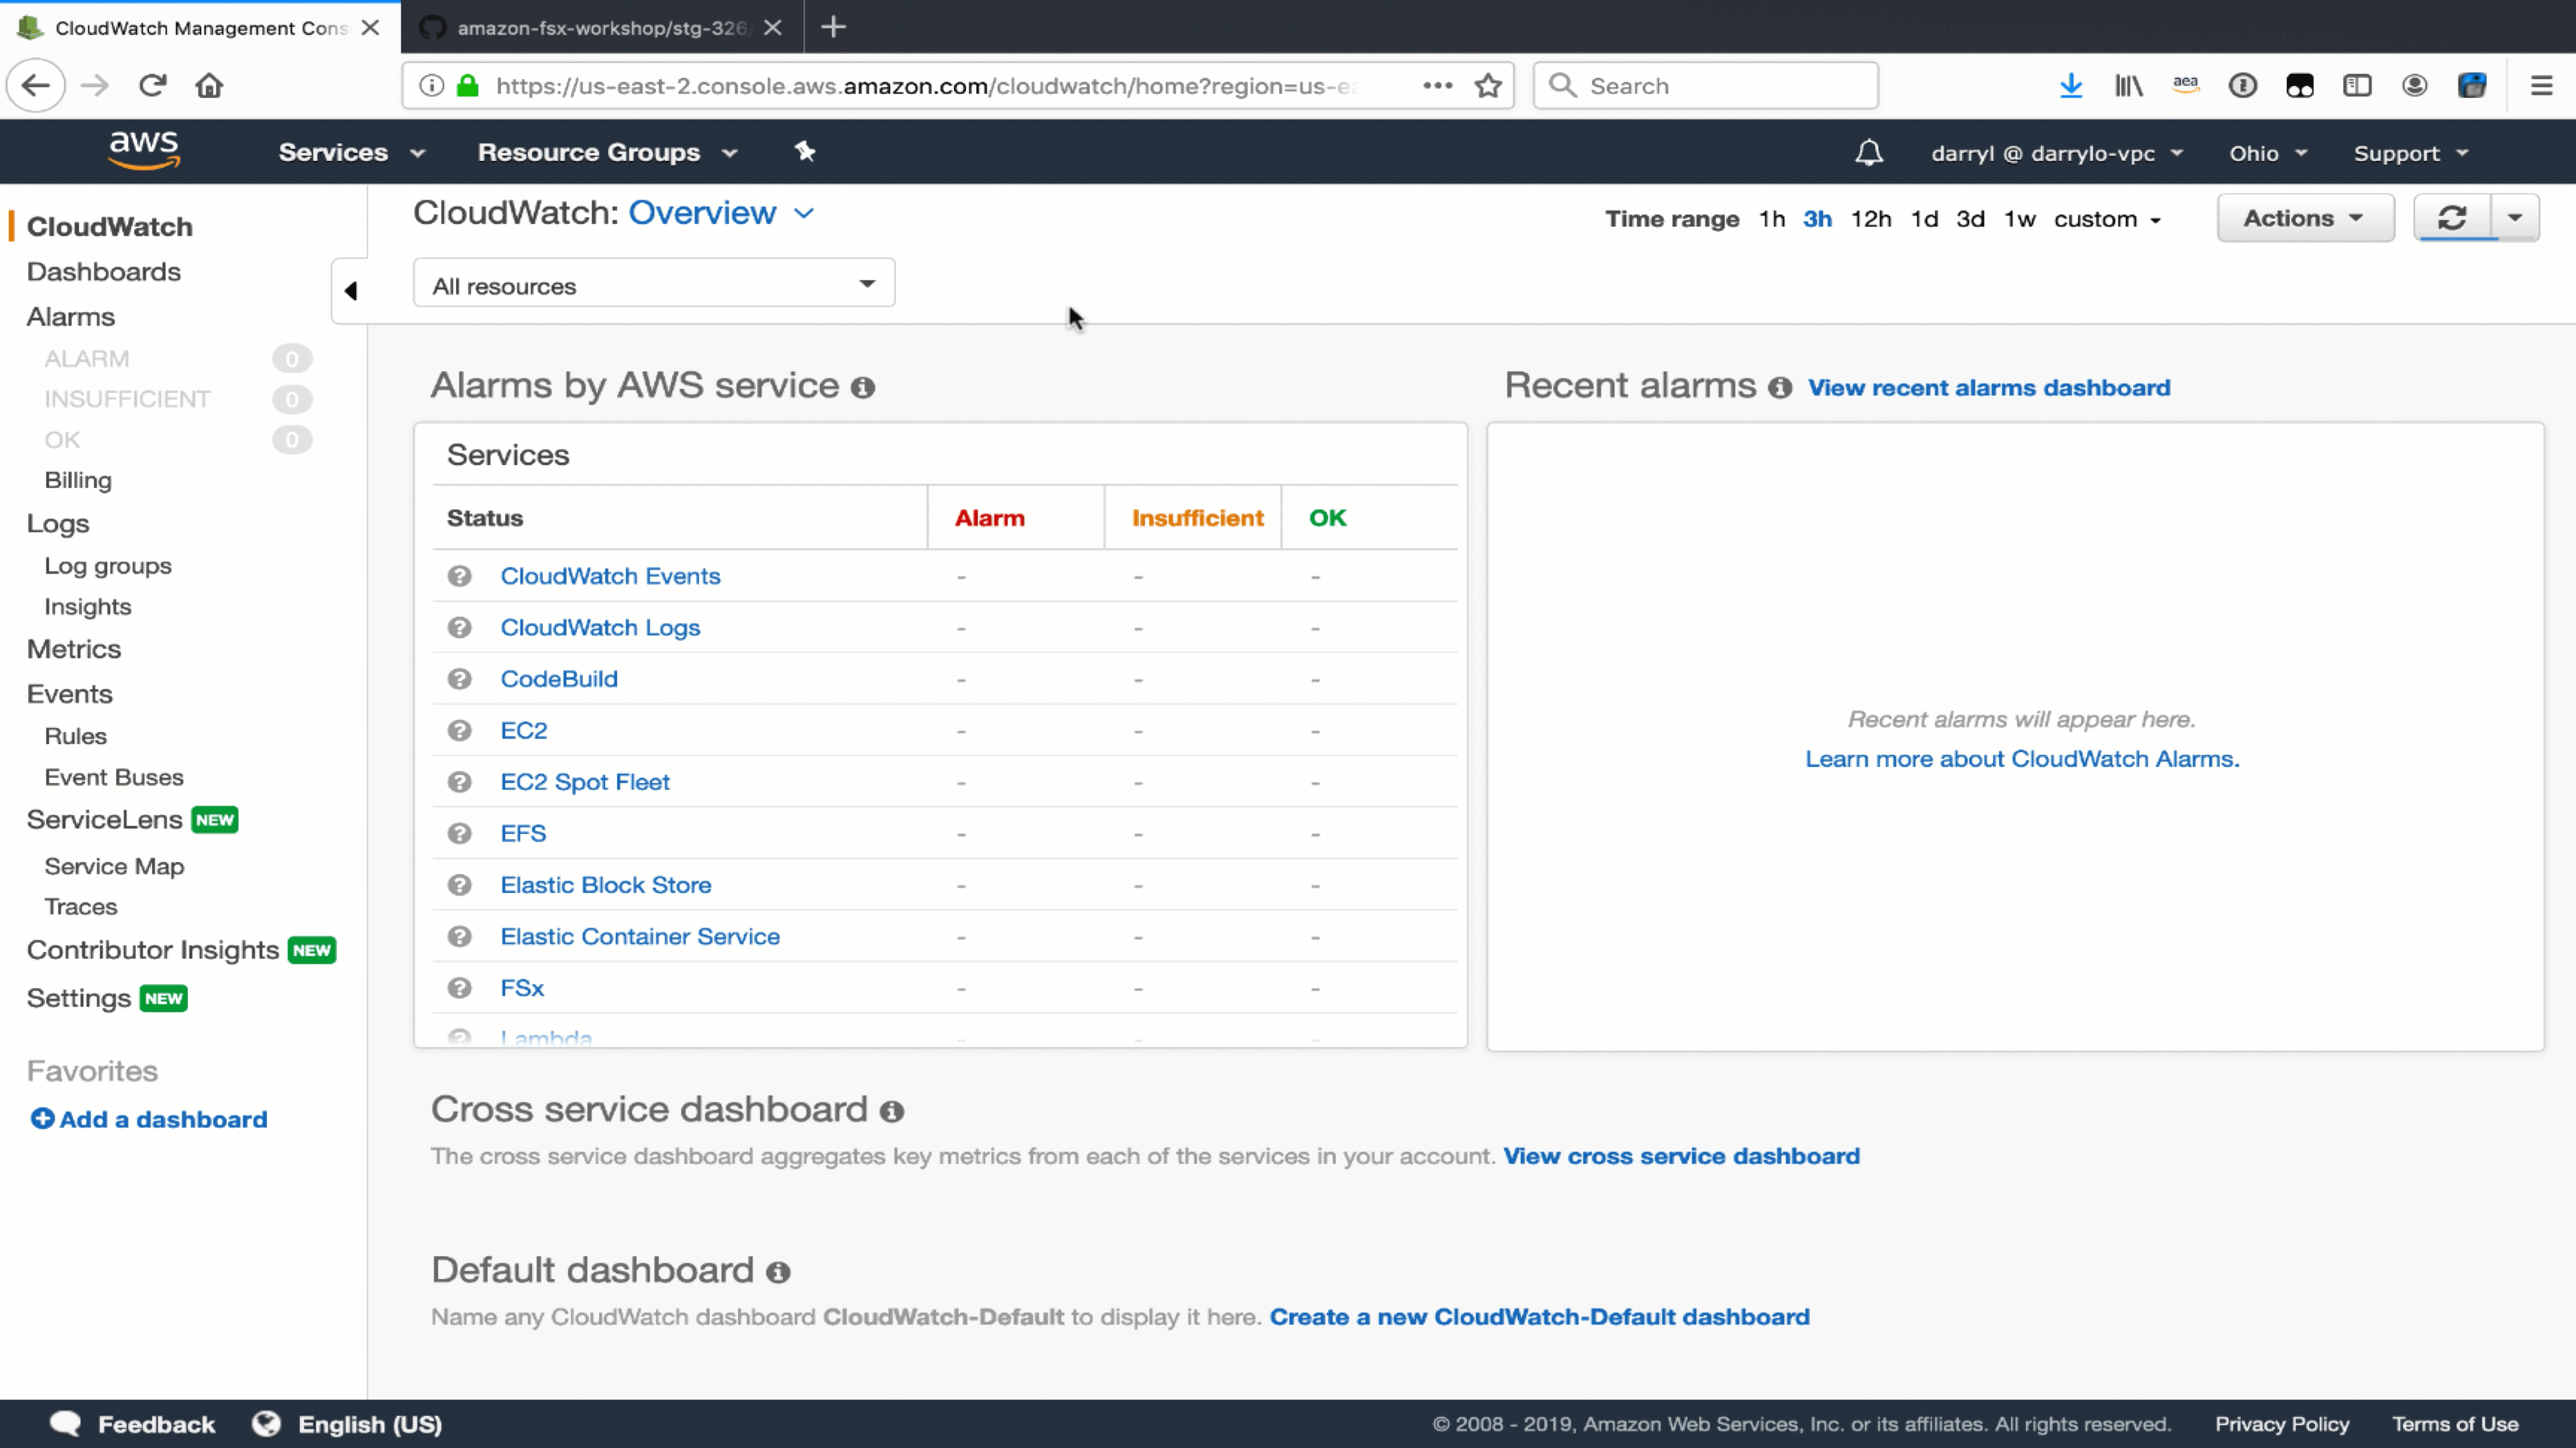Click Feedback in the footer
Image resolution: width=2576 pixels, height=1448 pixels.
click(133, 1424)
